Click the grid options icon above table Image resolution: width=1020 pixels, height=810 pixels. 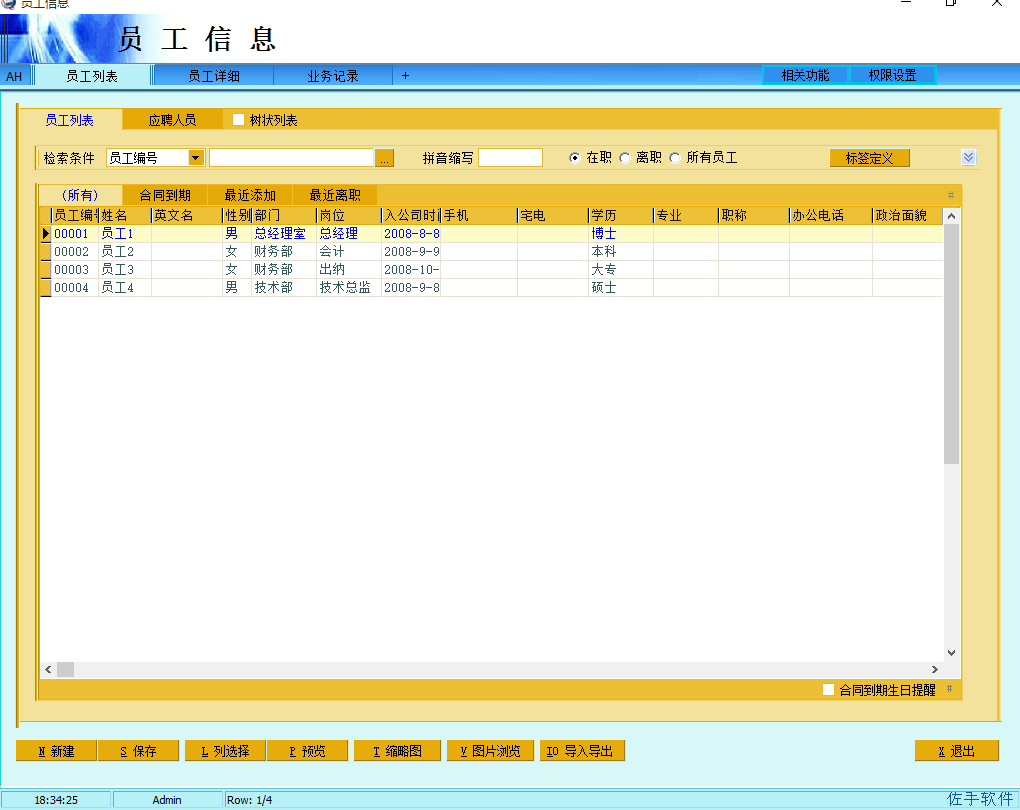click(950, 195)
